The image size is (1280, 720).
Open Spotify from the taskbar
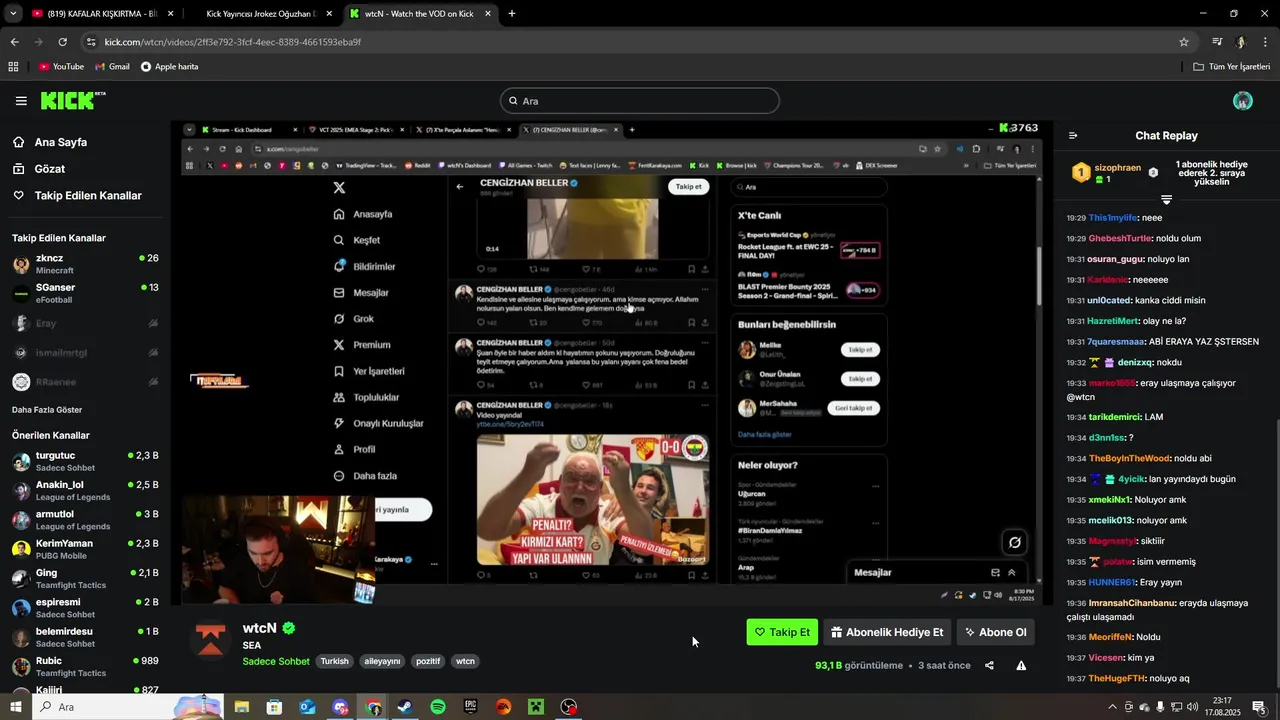[x=438, y=707]
